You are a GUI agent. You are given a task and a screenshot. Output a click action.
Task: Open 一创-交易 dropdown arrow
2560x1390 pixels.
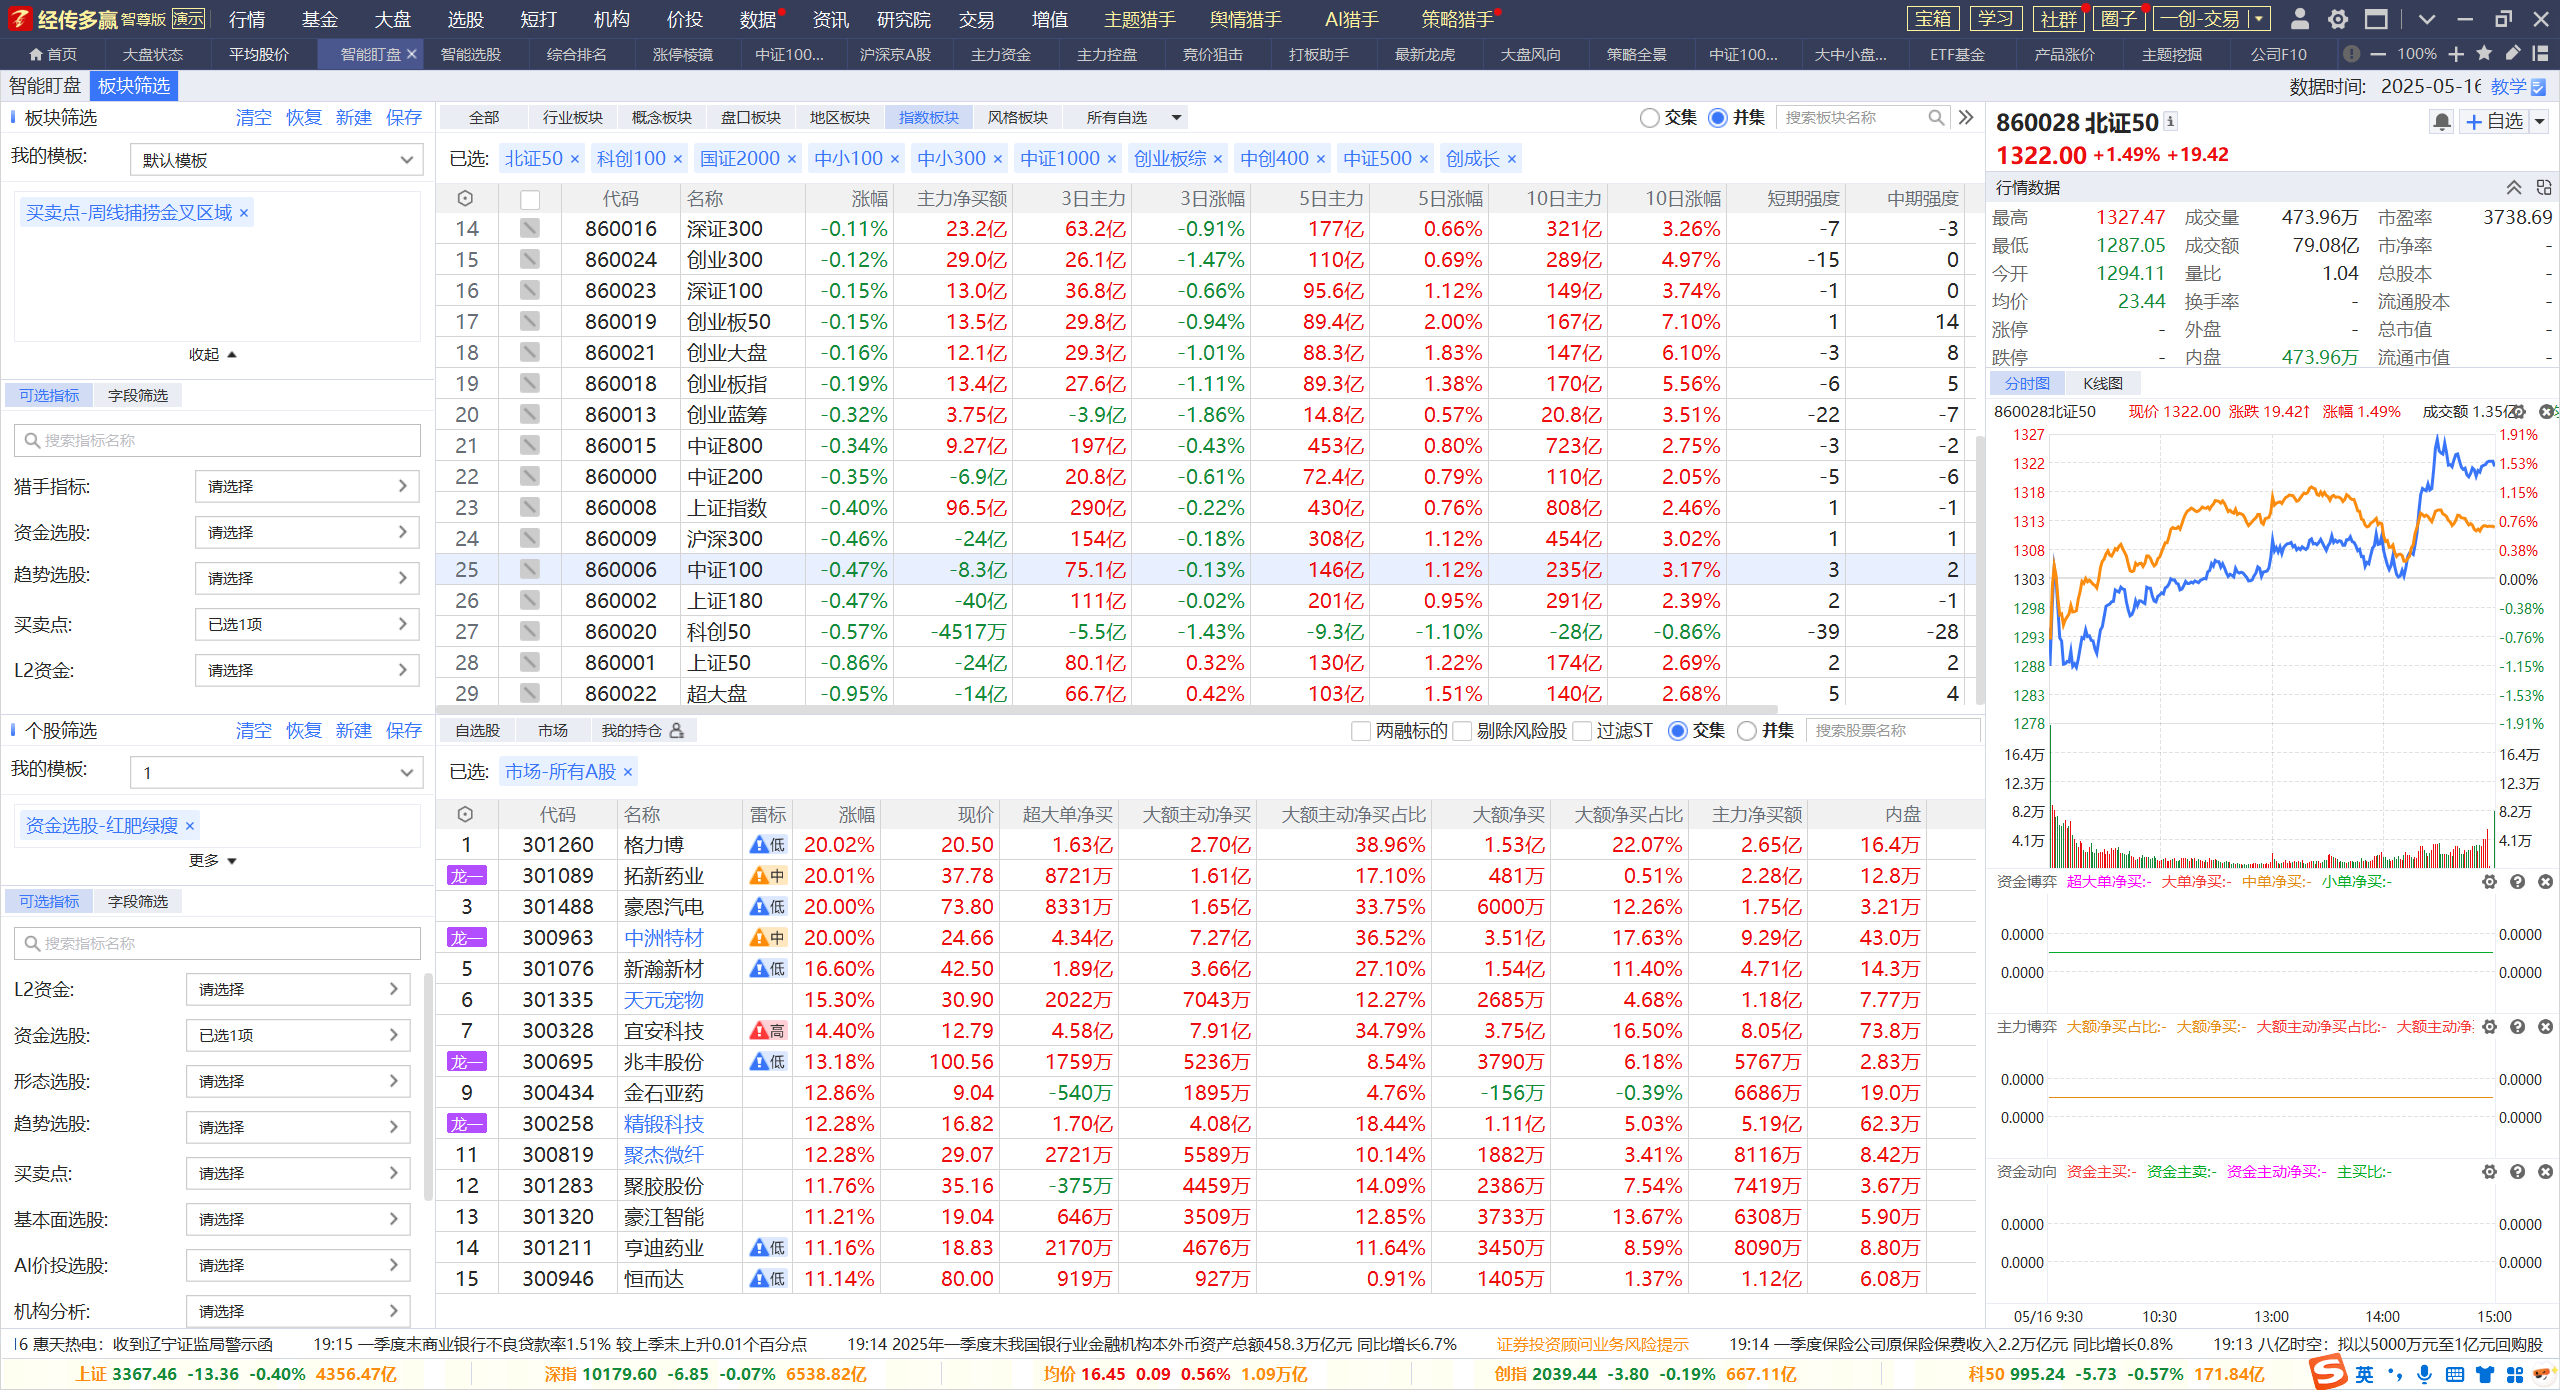(2258, 19)
